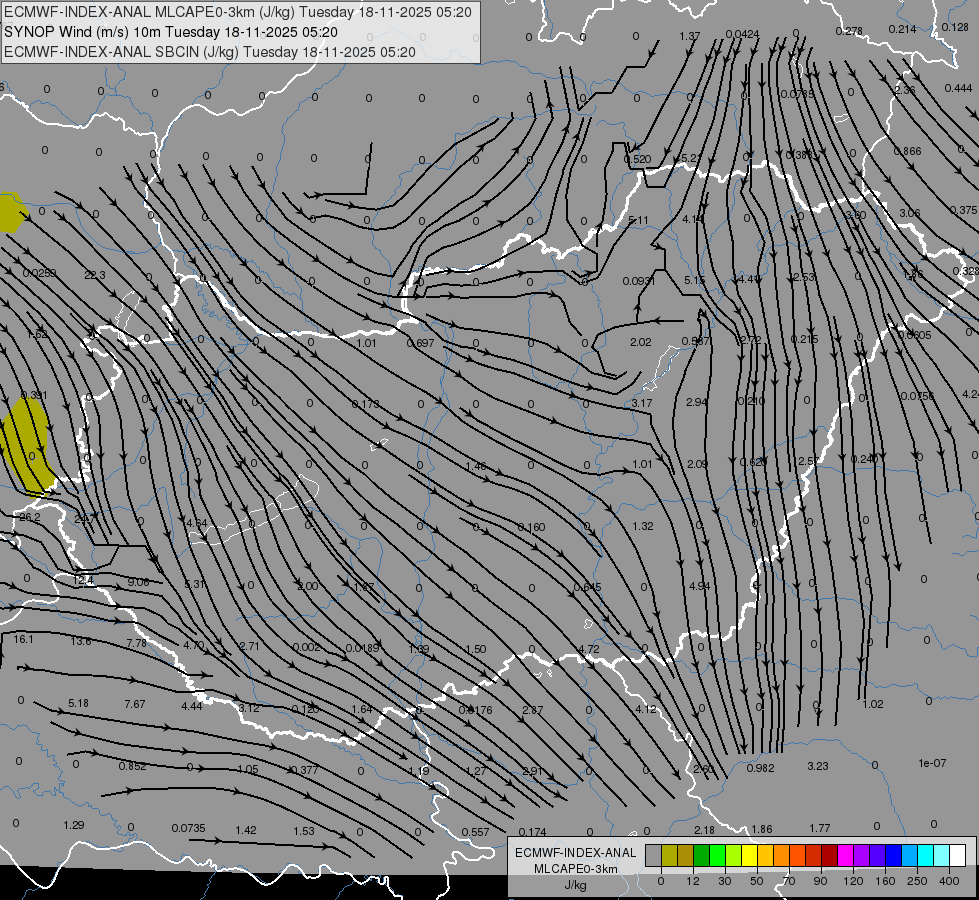The height and width of the screenshot is (900, 979).
Task: Click the pure yellow legend swatch
Action: (749, 855)
